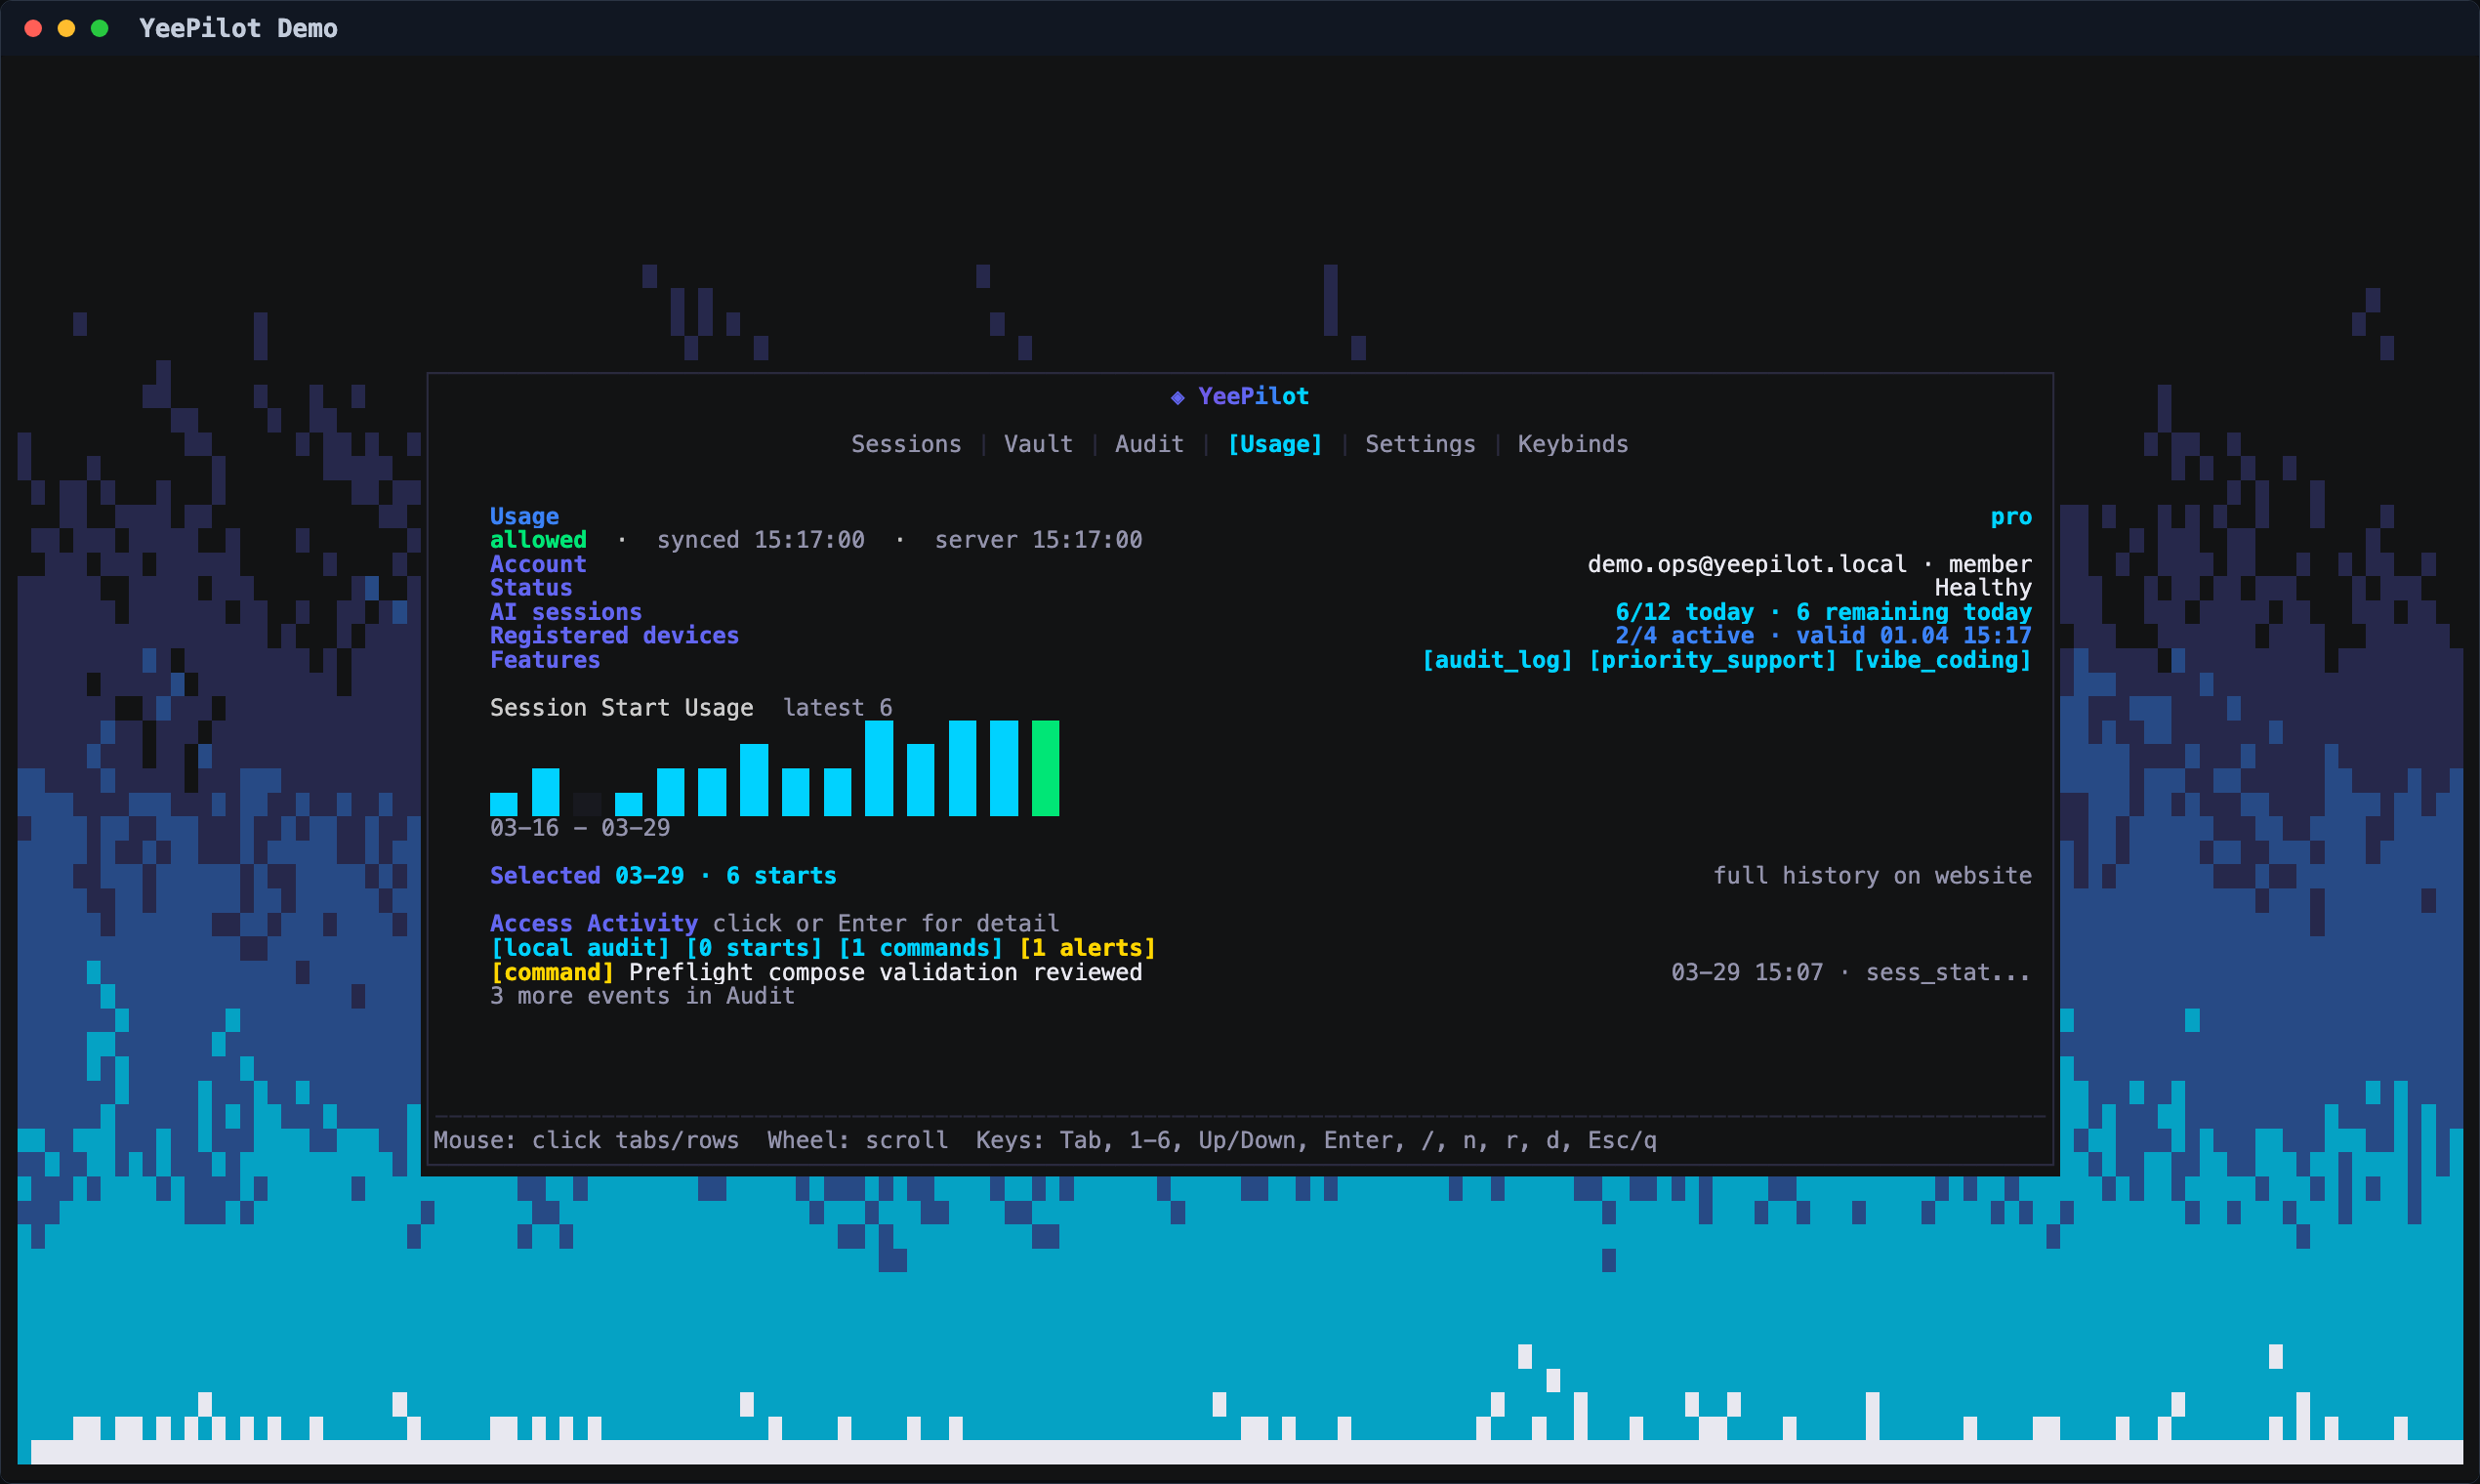This screenshot has width=2480, height=1484.
Task: Click the [0 starts] filter
Action: (x=754, y=948)
